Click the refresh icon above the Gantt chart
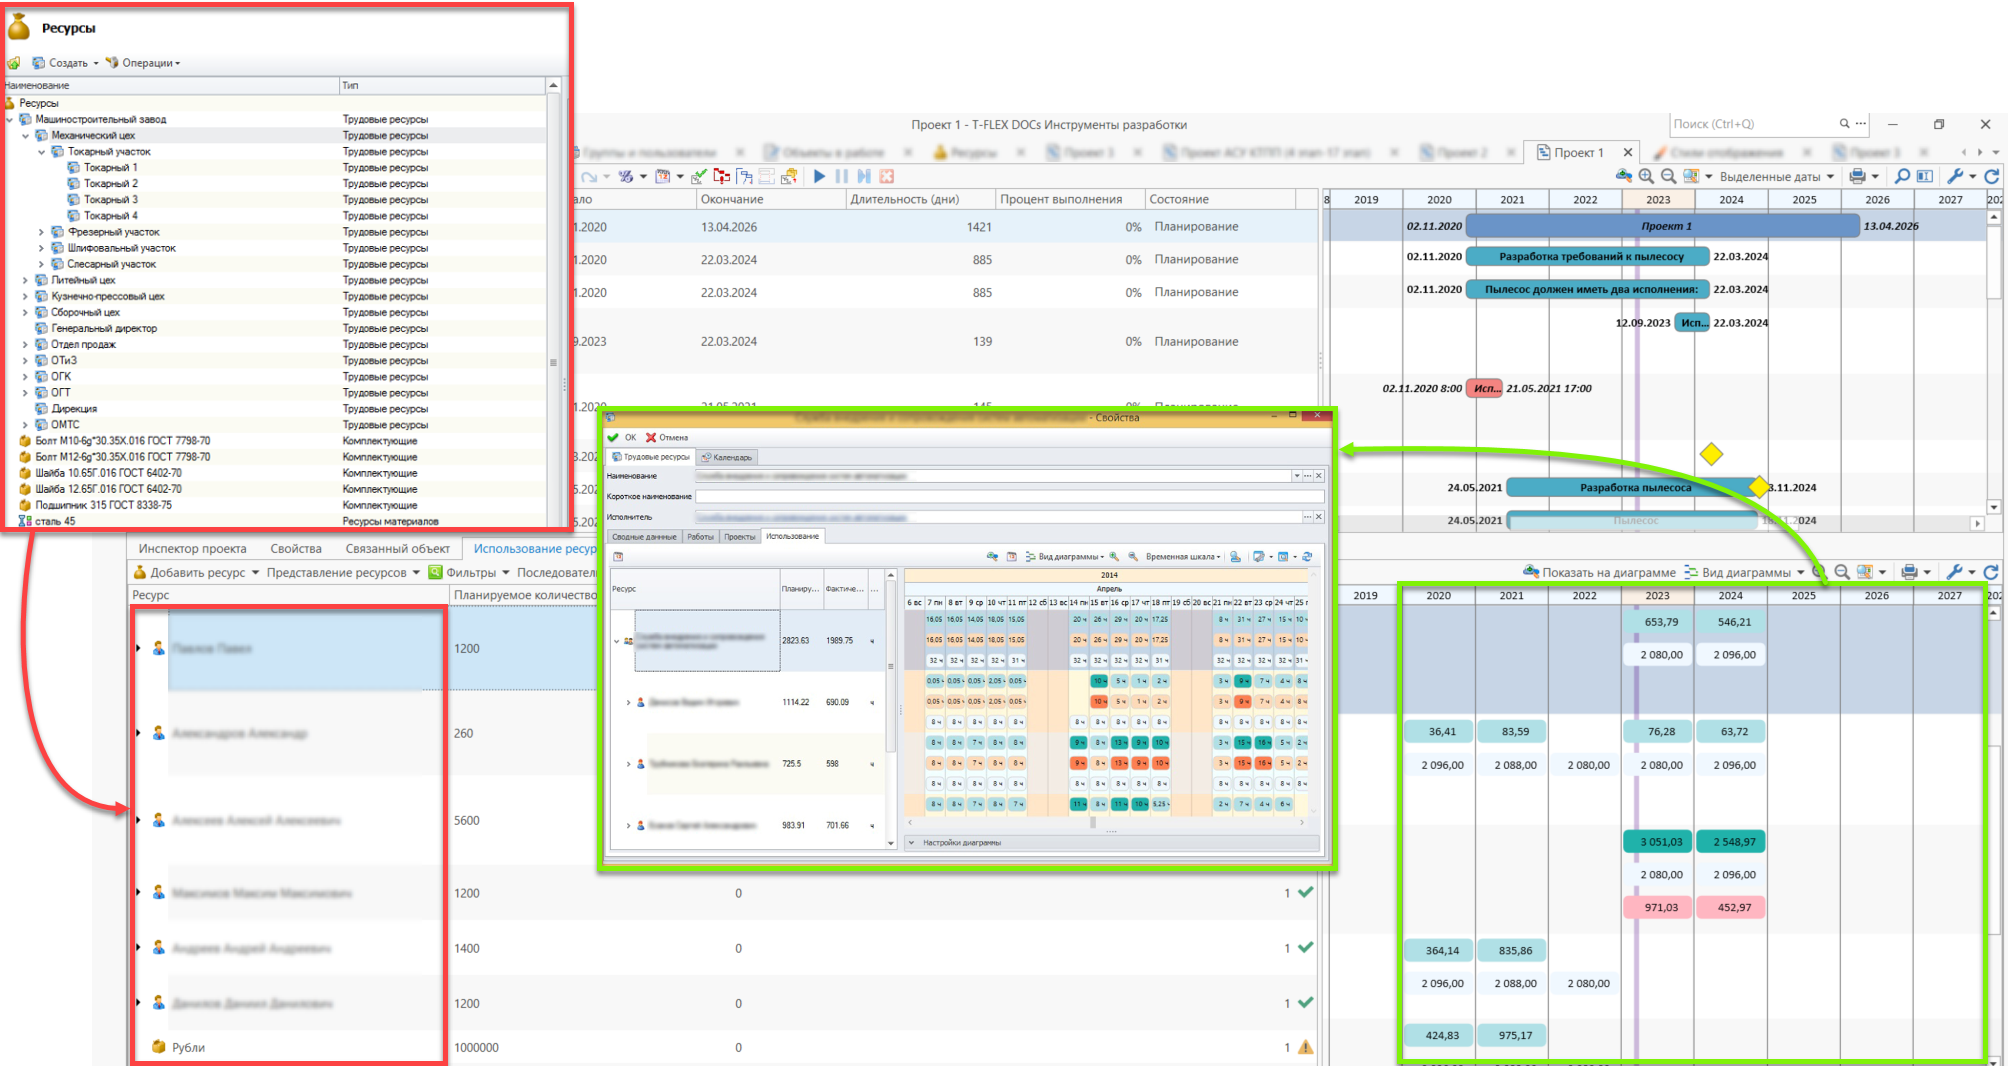 click(x=1992, y=176)
